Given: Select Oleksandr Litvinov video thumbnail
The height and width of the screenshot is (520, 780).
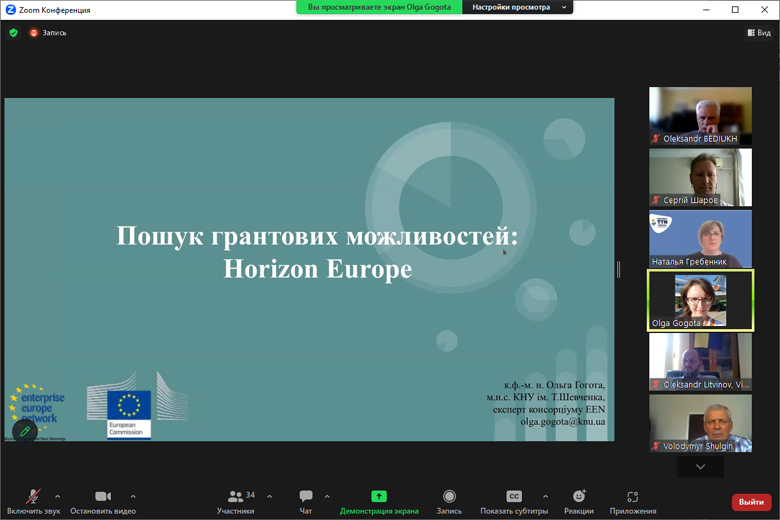Looking at the screenshot, I should click(x=700, y=362).
